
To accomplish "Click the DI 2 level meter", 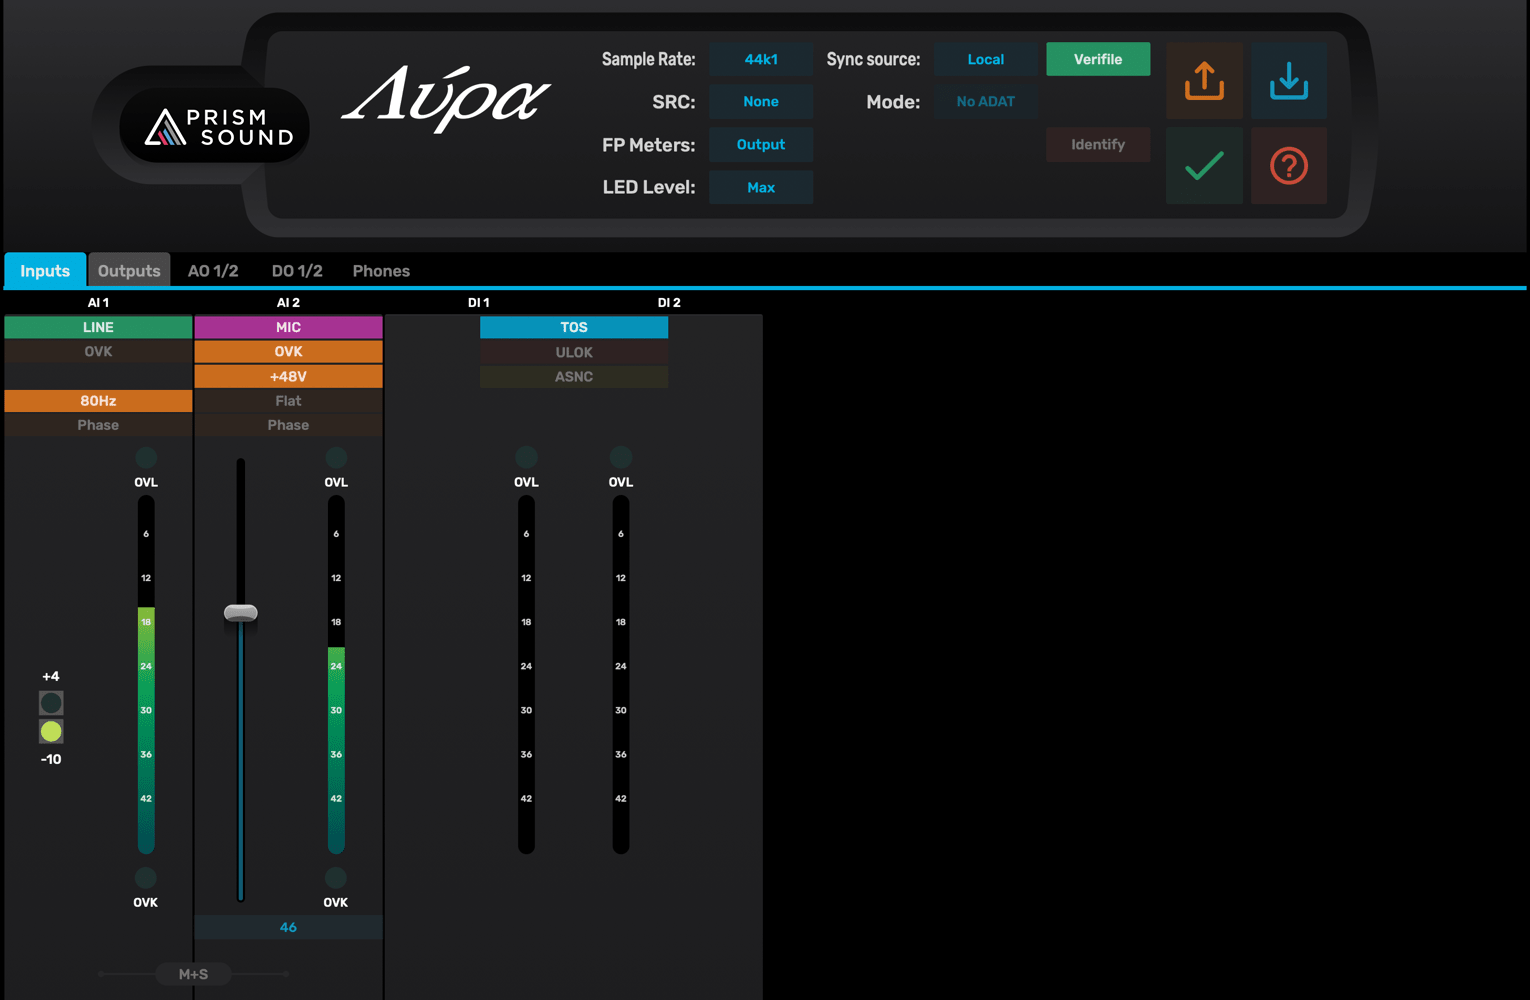I will 621,675.
